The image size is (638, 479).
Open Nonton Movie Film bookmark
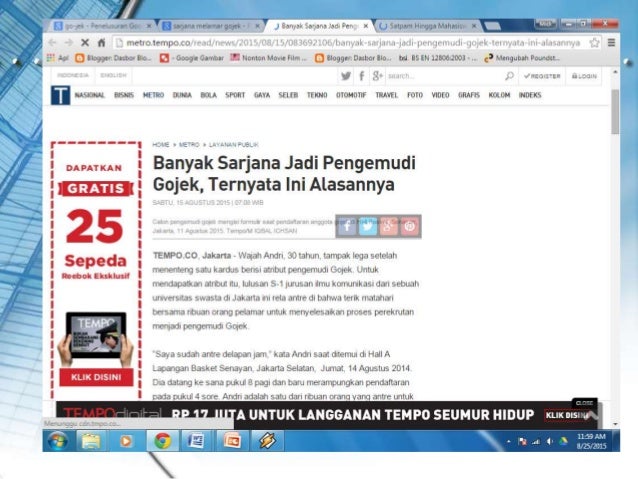(269, 58)
